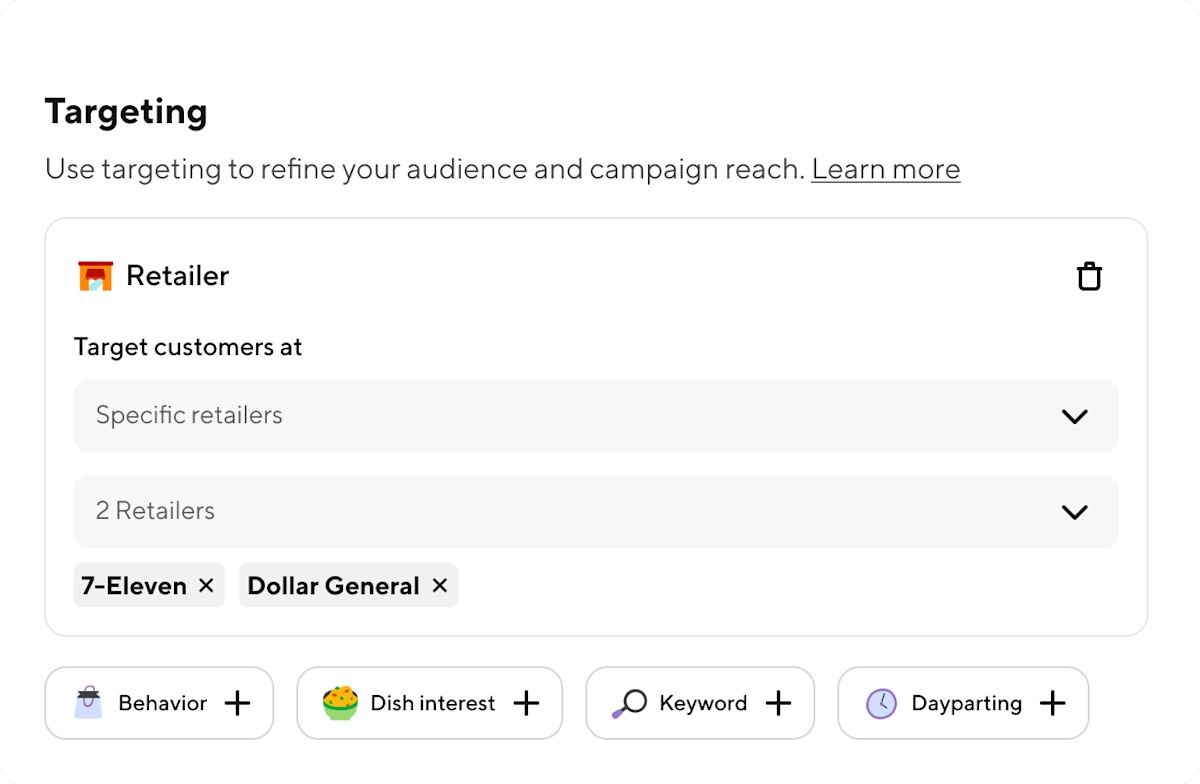
Task: Remove the 7-Eleven retailer chip
Action: pyautogui.click(x=206, y=585)
